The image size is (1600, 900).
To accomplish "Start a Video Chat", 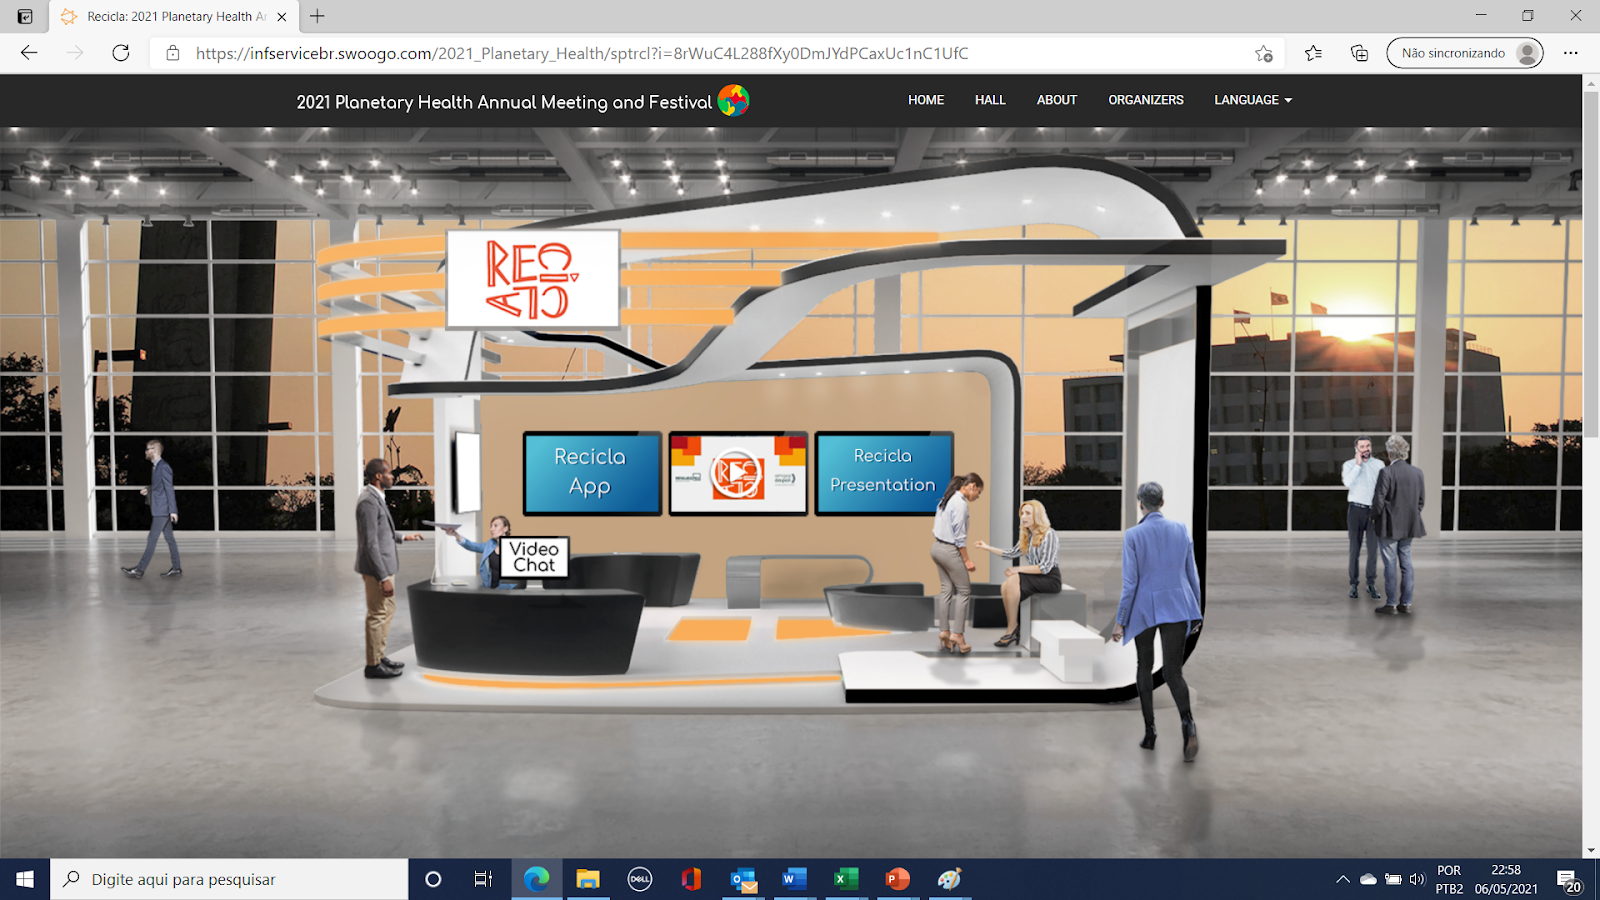I will (x=534, y=557).
